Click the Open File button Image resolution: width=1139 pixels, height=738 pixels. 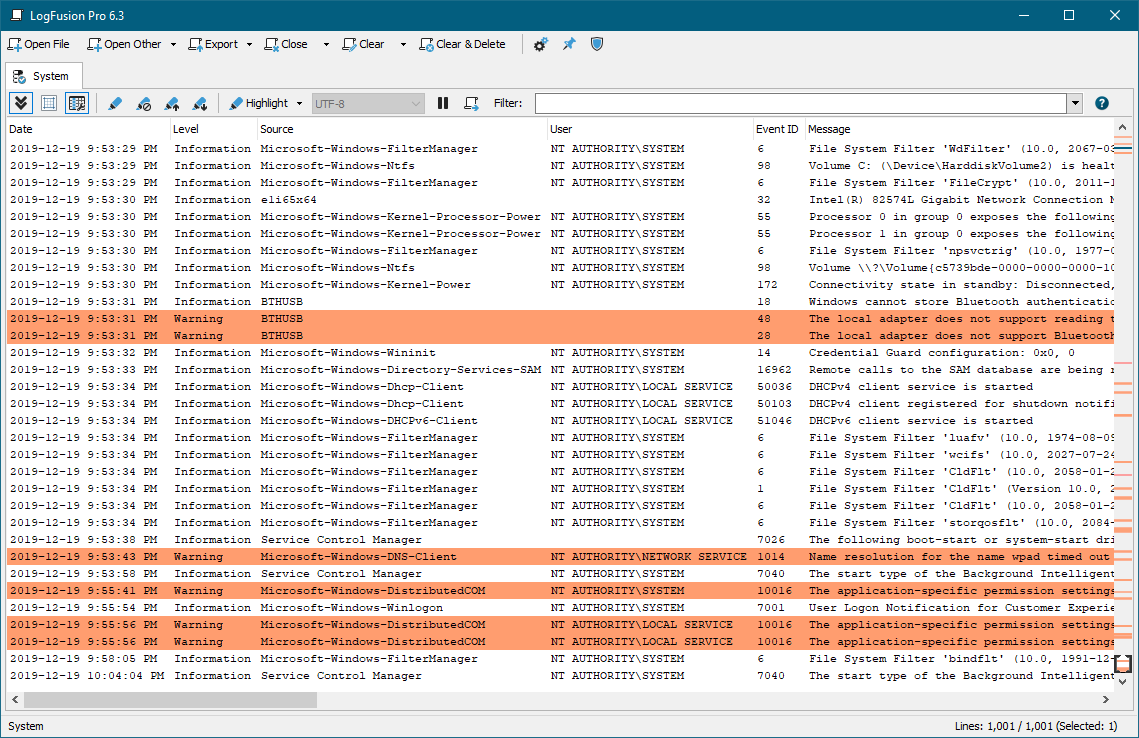coord(39,44)
